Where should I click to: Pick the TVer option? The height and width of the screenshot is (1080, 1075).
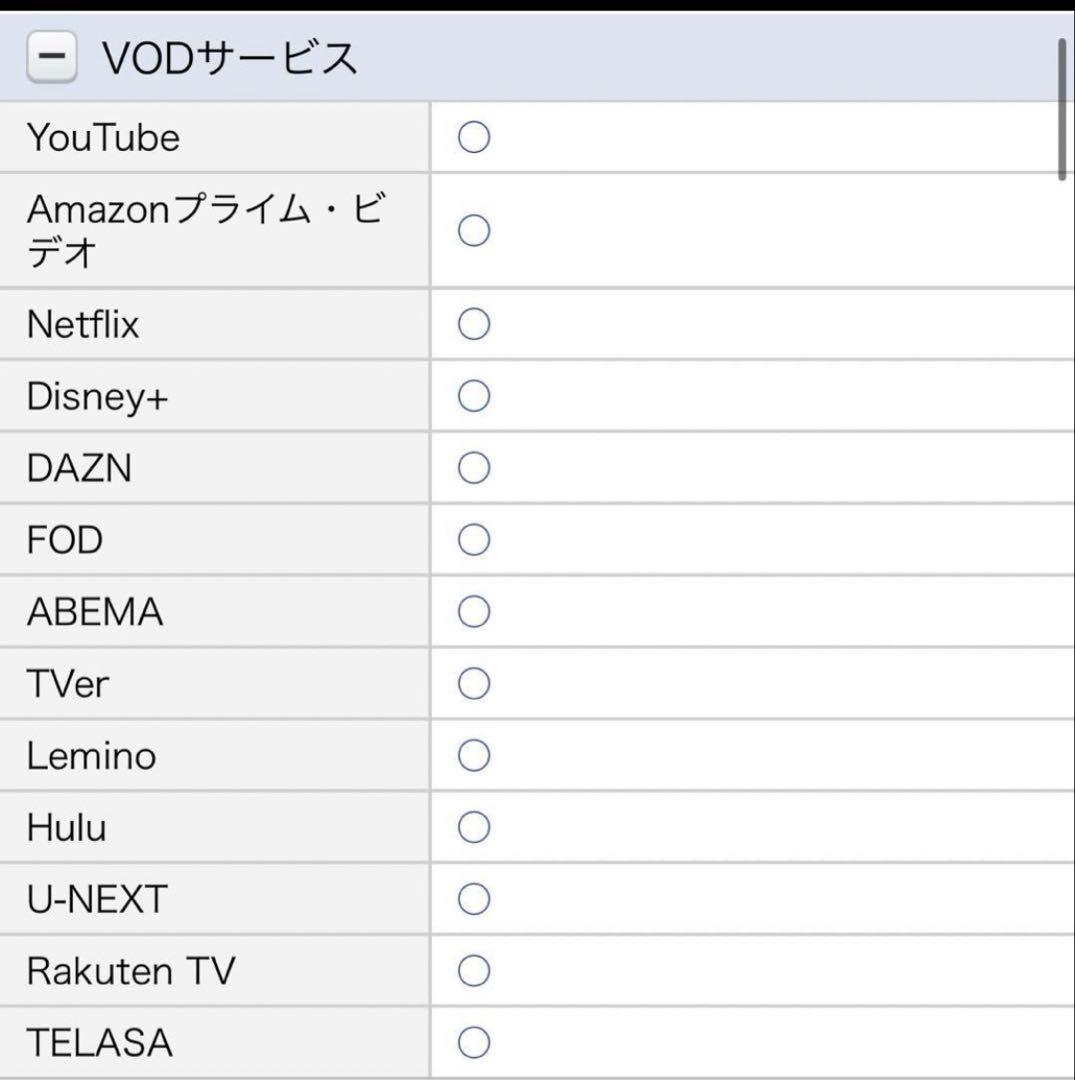[x=471, y=683]
